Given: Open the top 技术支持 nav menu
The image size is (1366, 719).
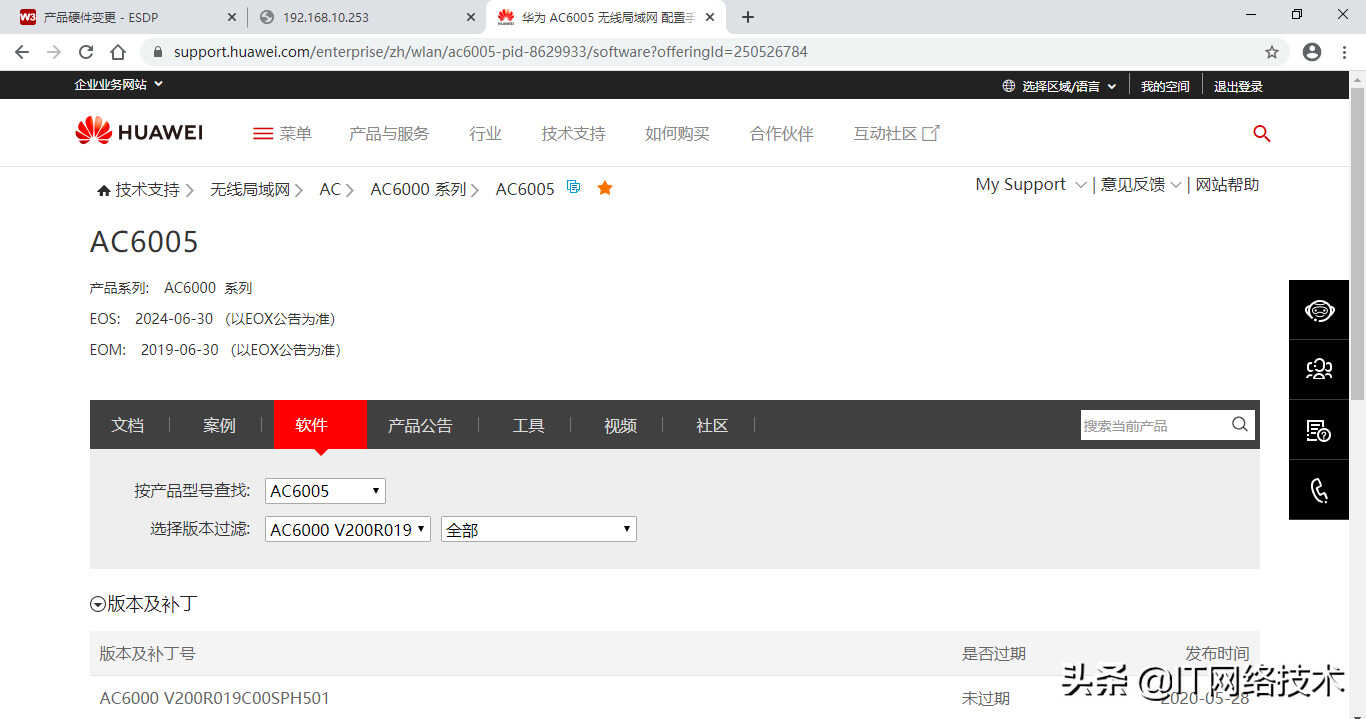Looking at the screenshot, I should coord(573,133).
